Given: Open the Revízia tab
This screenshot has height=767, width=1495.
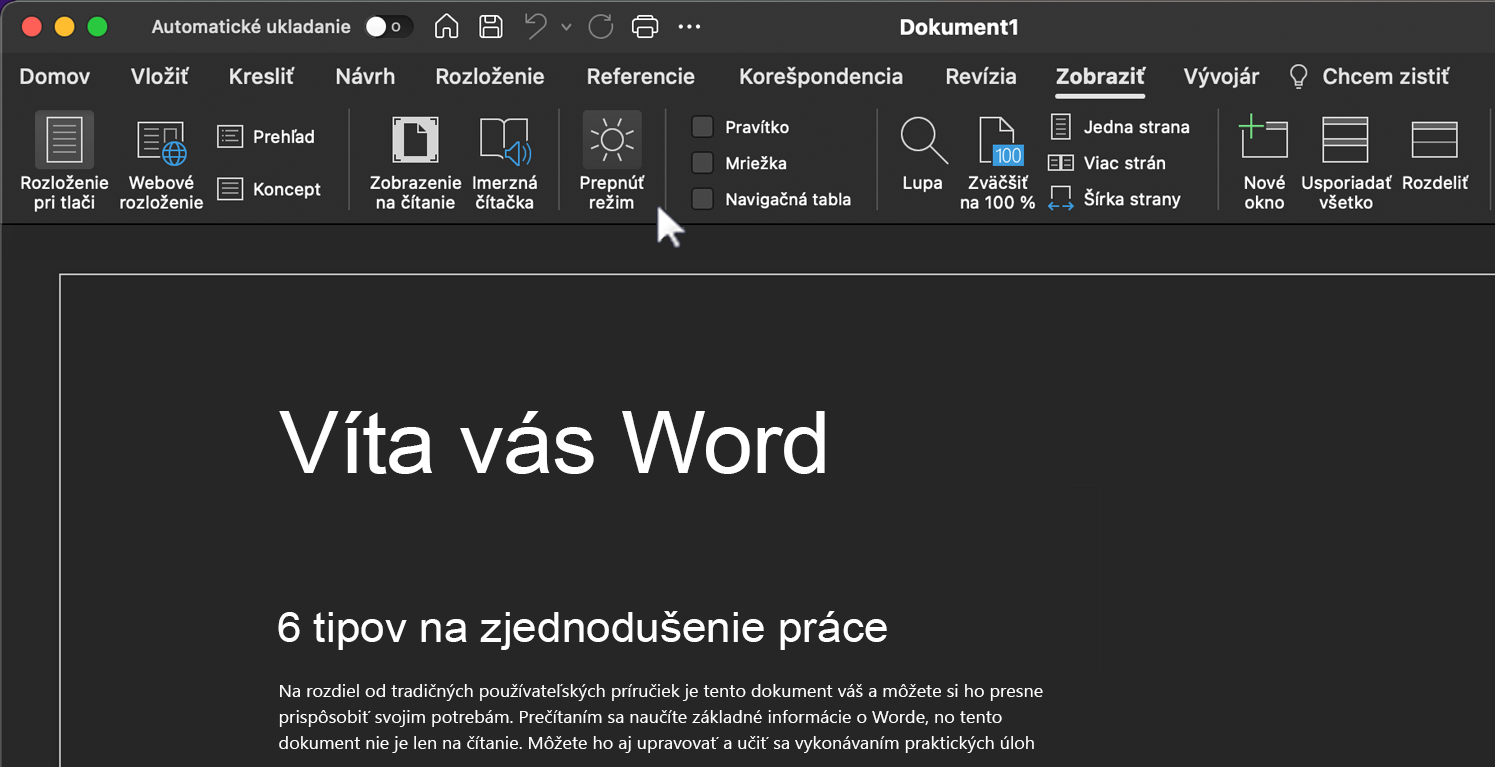Looking at the screenshot, I should click(x=981, y=77).
